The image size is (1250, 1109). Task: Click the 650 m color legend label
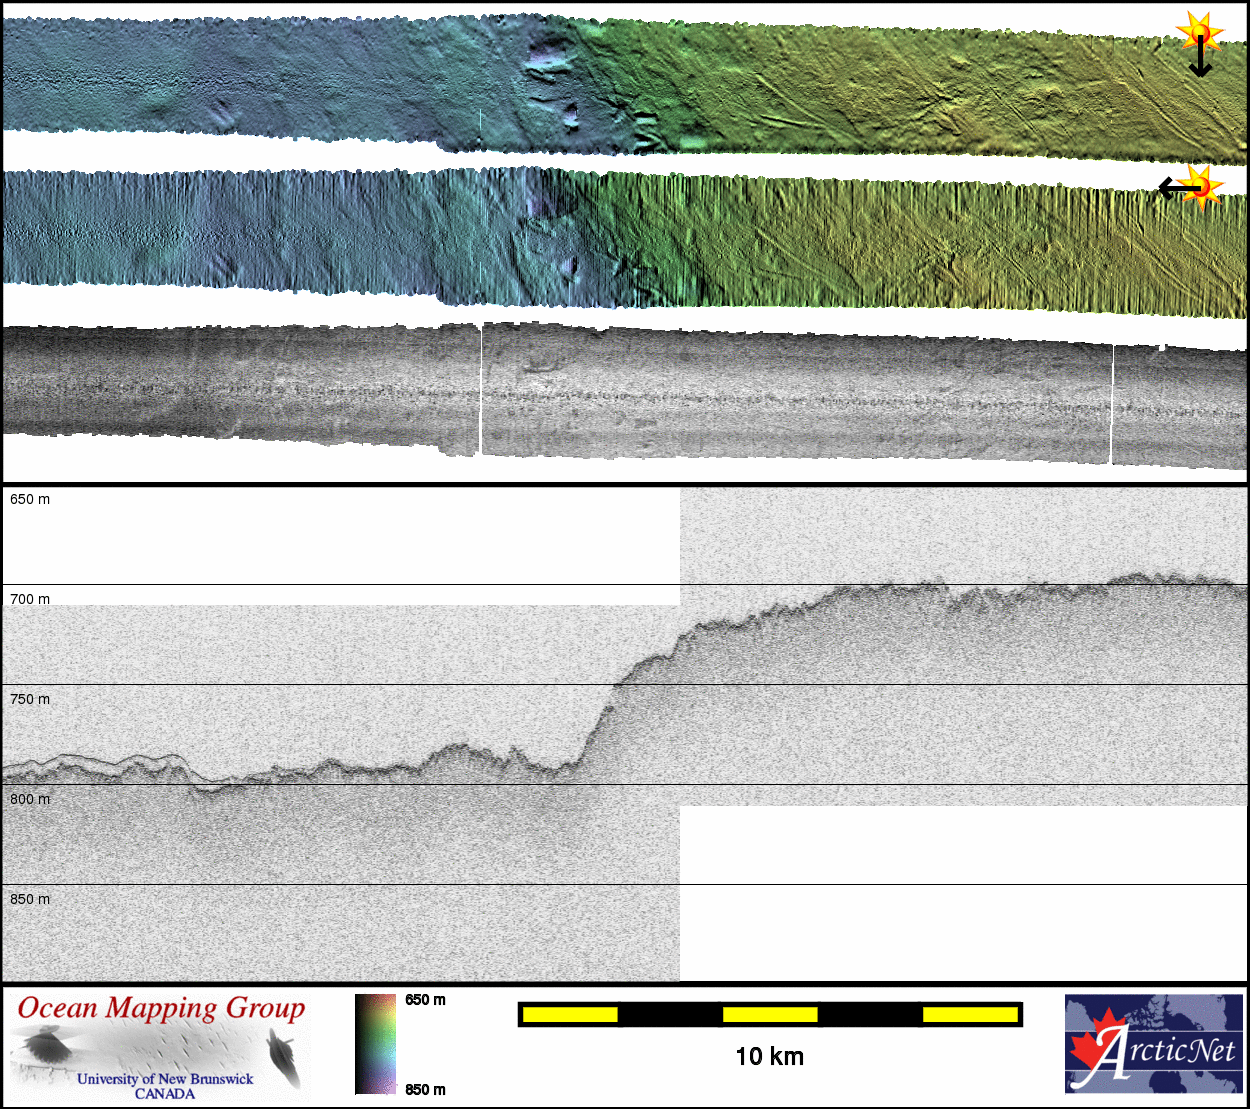(x=426, y=1000)
